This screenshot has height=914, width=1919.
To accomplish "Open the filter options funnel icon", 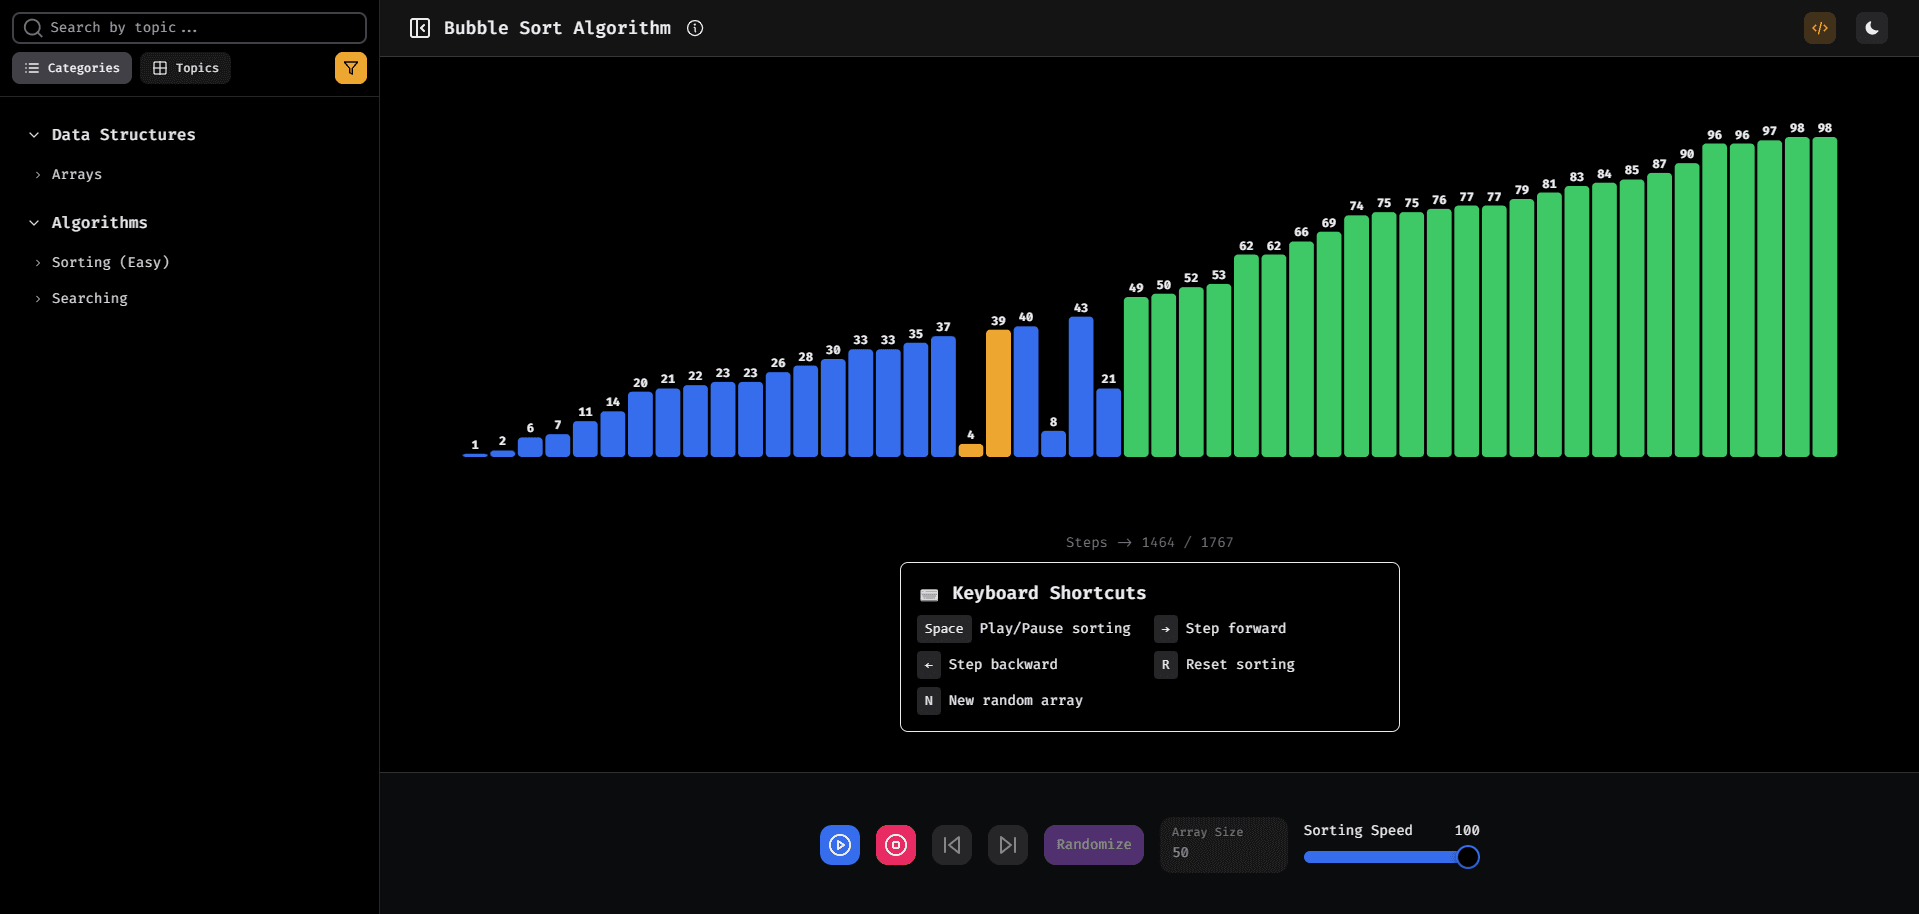I will click(x=350, y=67).
